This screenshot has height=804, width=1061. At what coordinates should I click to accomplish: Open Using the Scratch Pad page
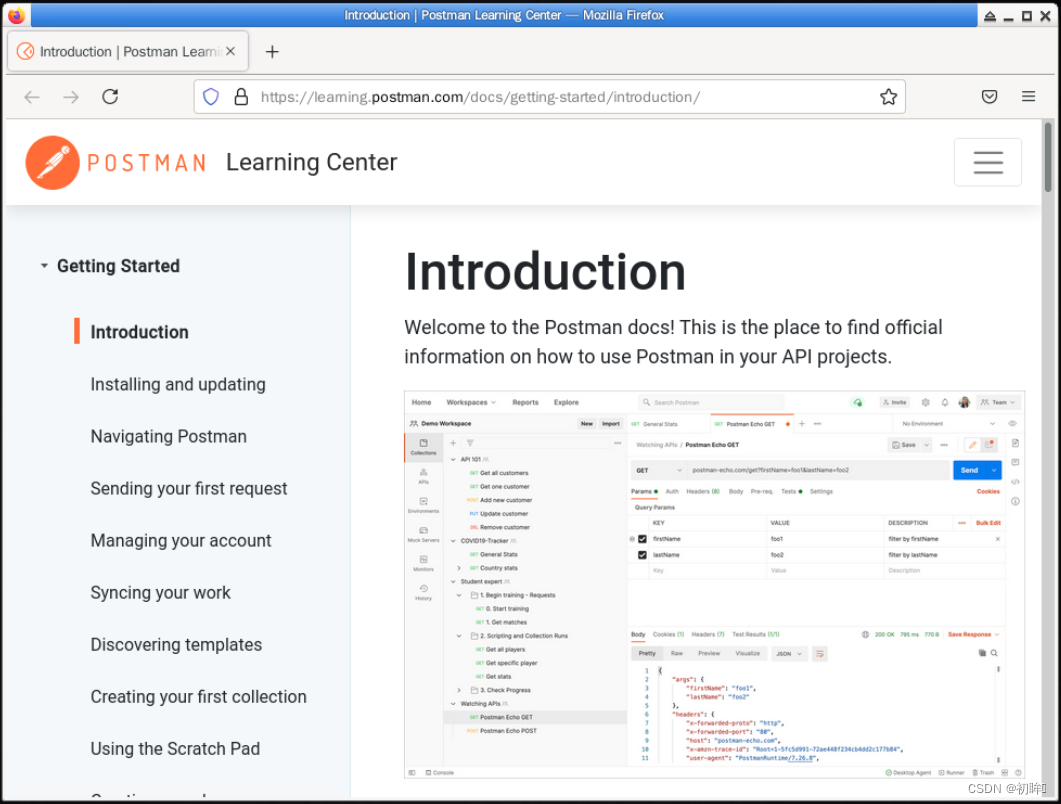pyautogui.click(x=175, y=749)
